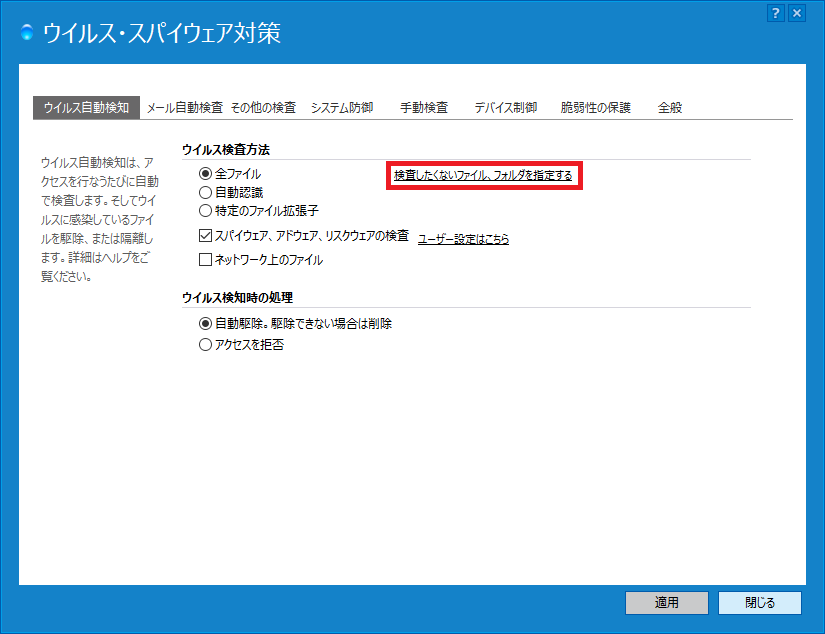Open the メール自動検査 tab

point(185,108)
